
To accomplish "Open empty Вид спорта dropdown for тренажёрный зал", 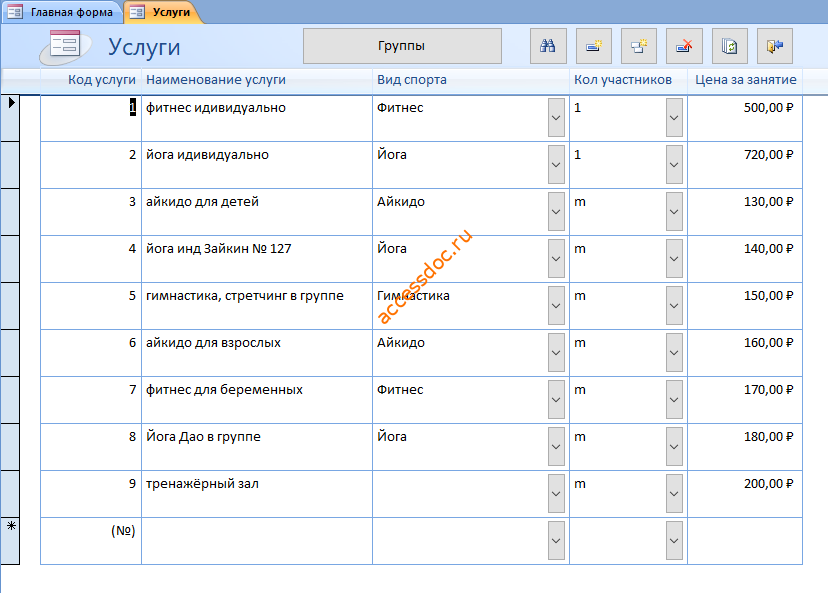I will [x=556, y=493].
